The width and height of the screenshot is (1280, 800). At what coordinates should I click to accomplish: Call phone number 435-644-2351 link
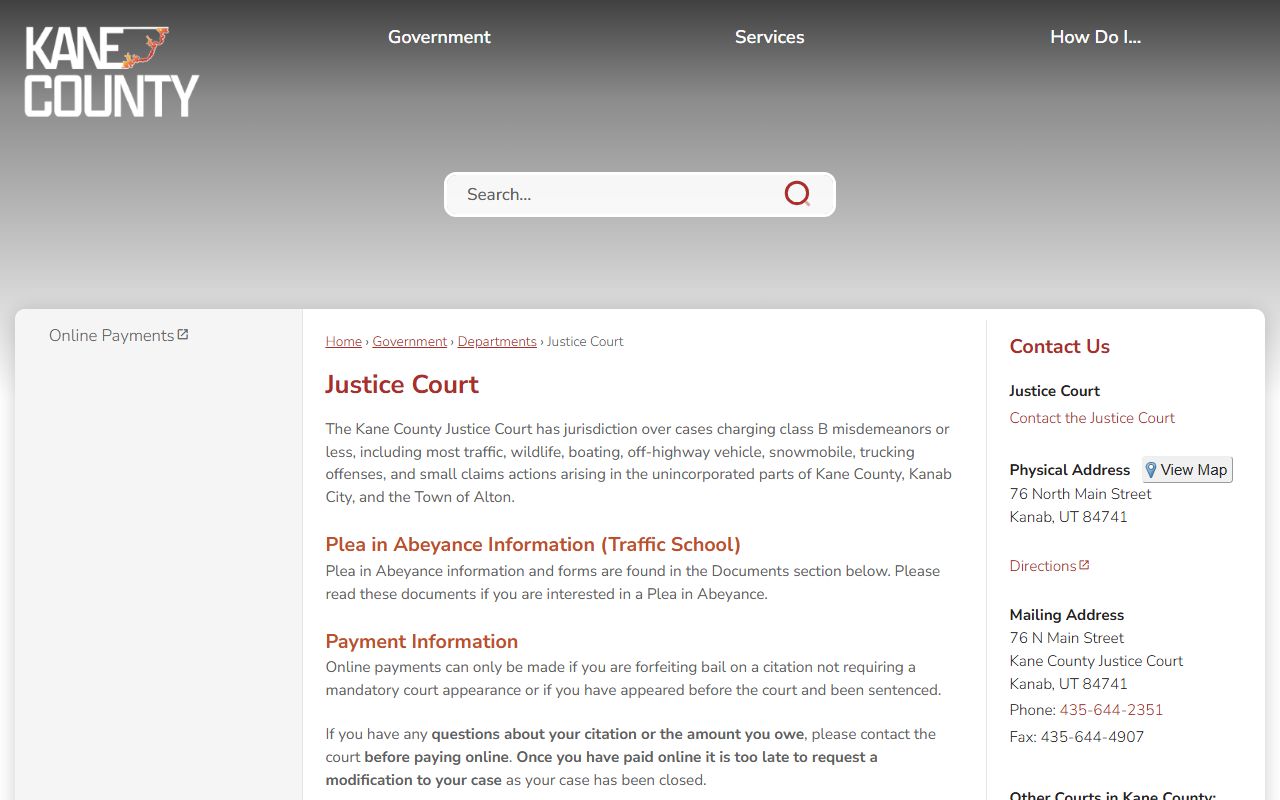(1111, 710)
